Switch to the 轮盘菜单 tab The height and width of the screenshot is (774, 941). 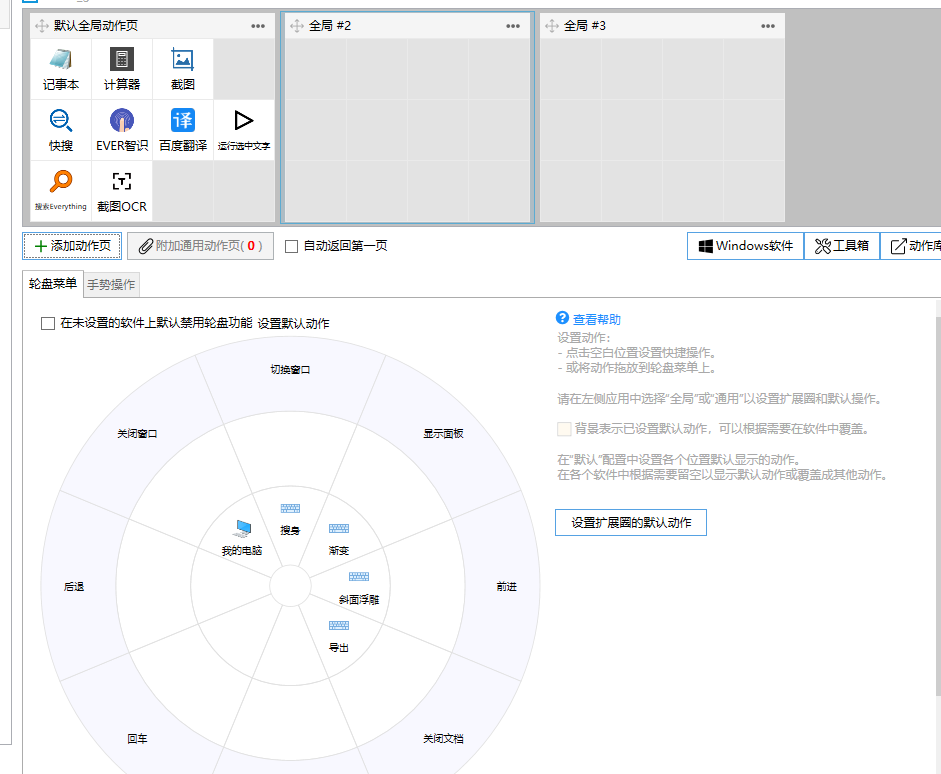pyautogui.click(x=53, y=284)
